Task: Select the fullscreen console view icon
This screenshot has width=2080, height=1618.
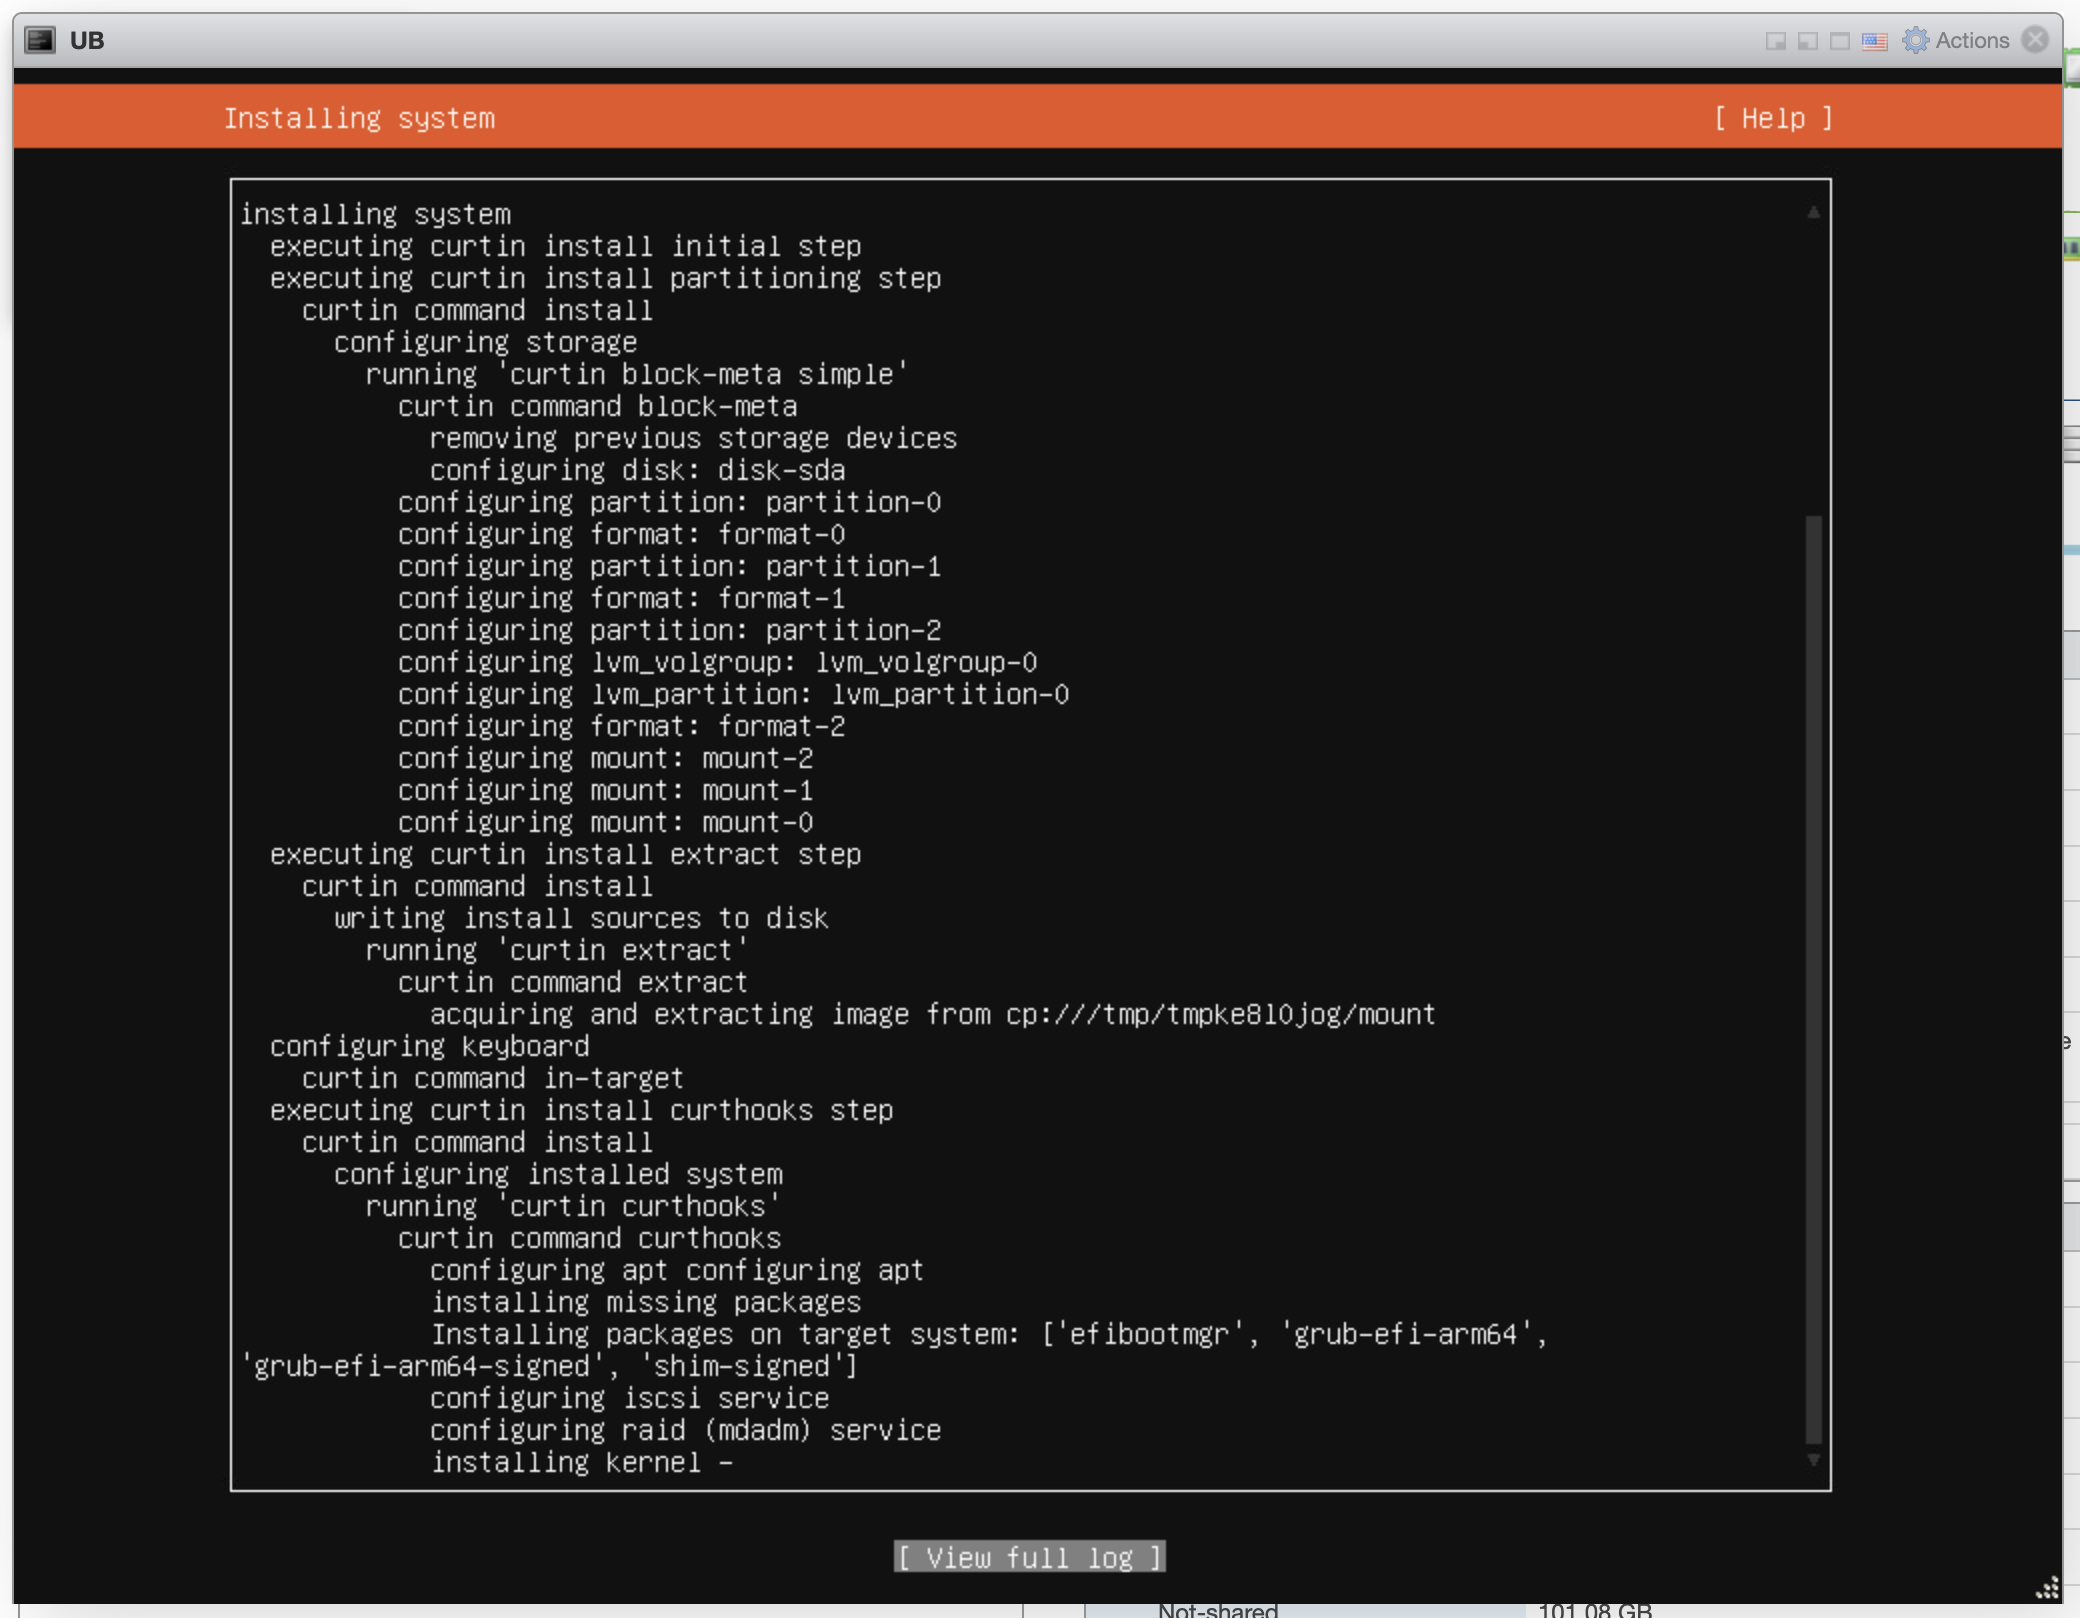Action: (x=1839, y=41)
